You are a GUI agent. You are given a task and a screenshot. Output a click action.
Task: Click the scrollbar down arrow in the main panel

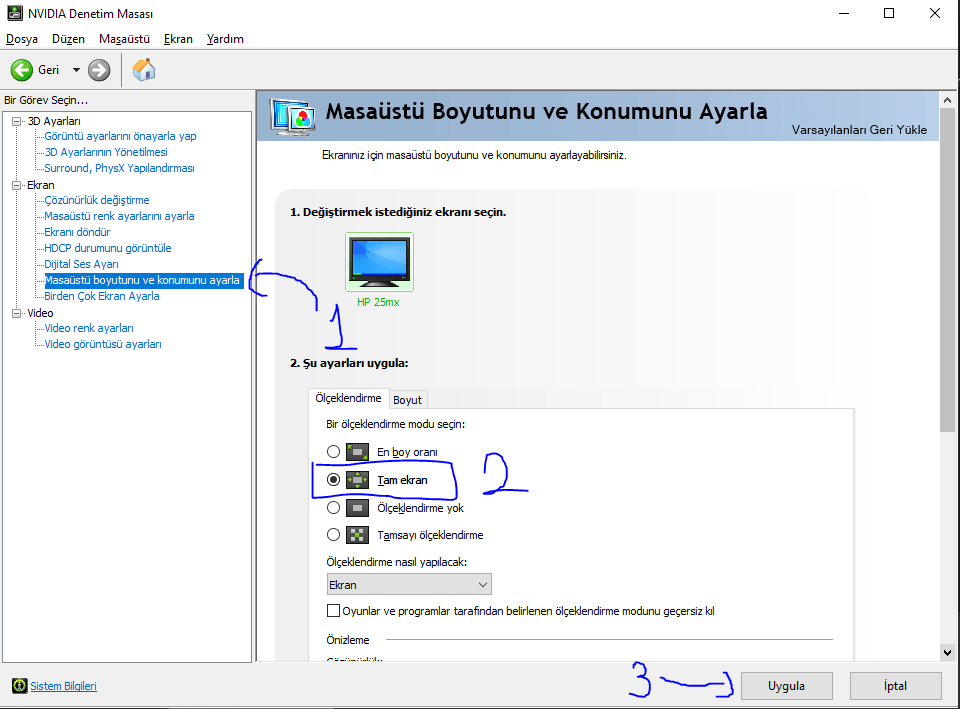(x=947, y=653)
